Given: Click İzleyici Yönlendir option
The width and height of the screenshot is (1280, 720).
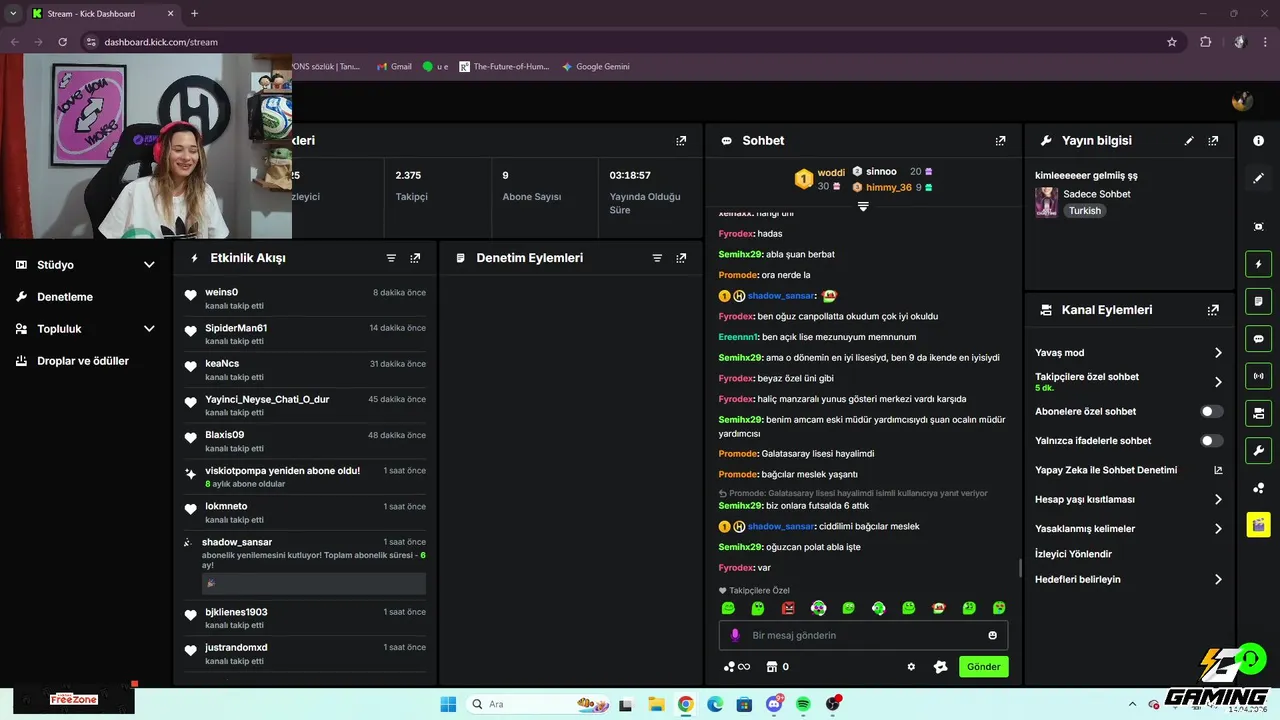Looking at the screenshot, I should (x=1073, y=554).
